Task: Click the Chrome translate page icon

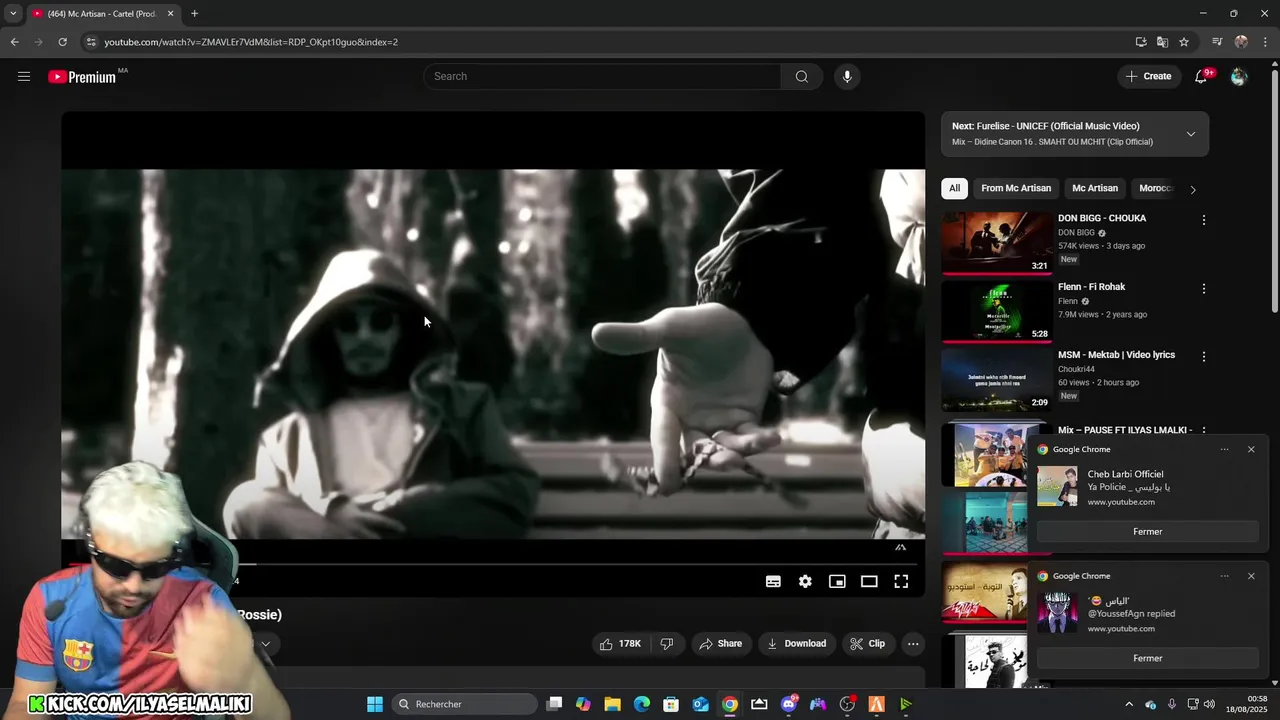Action: coord(1162,42)
